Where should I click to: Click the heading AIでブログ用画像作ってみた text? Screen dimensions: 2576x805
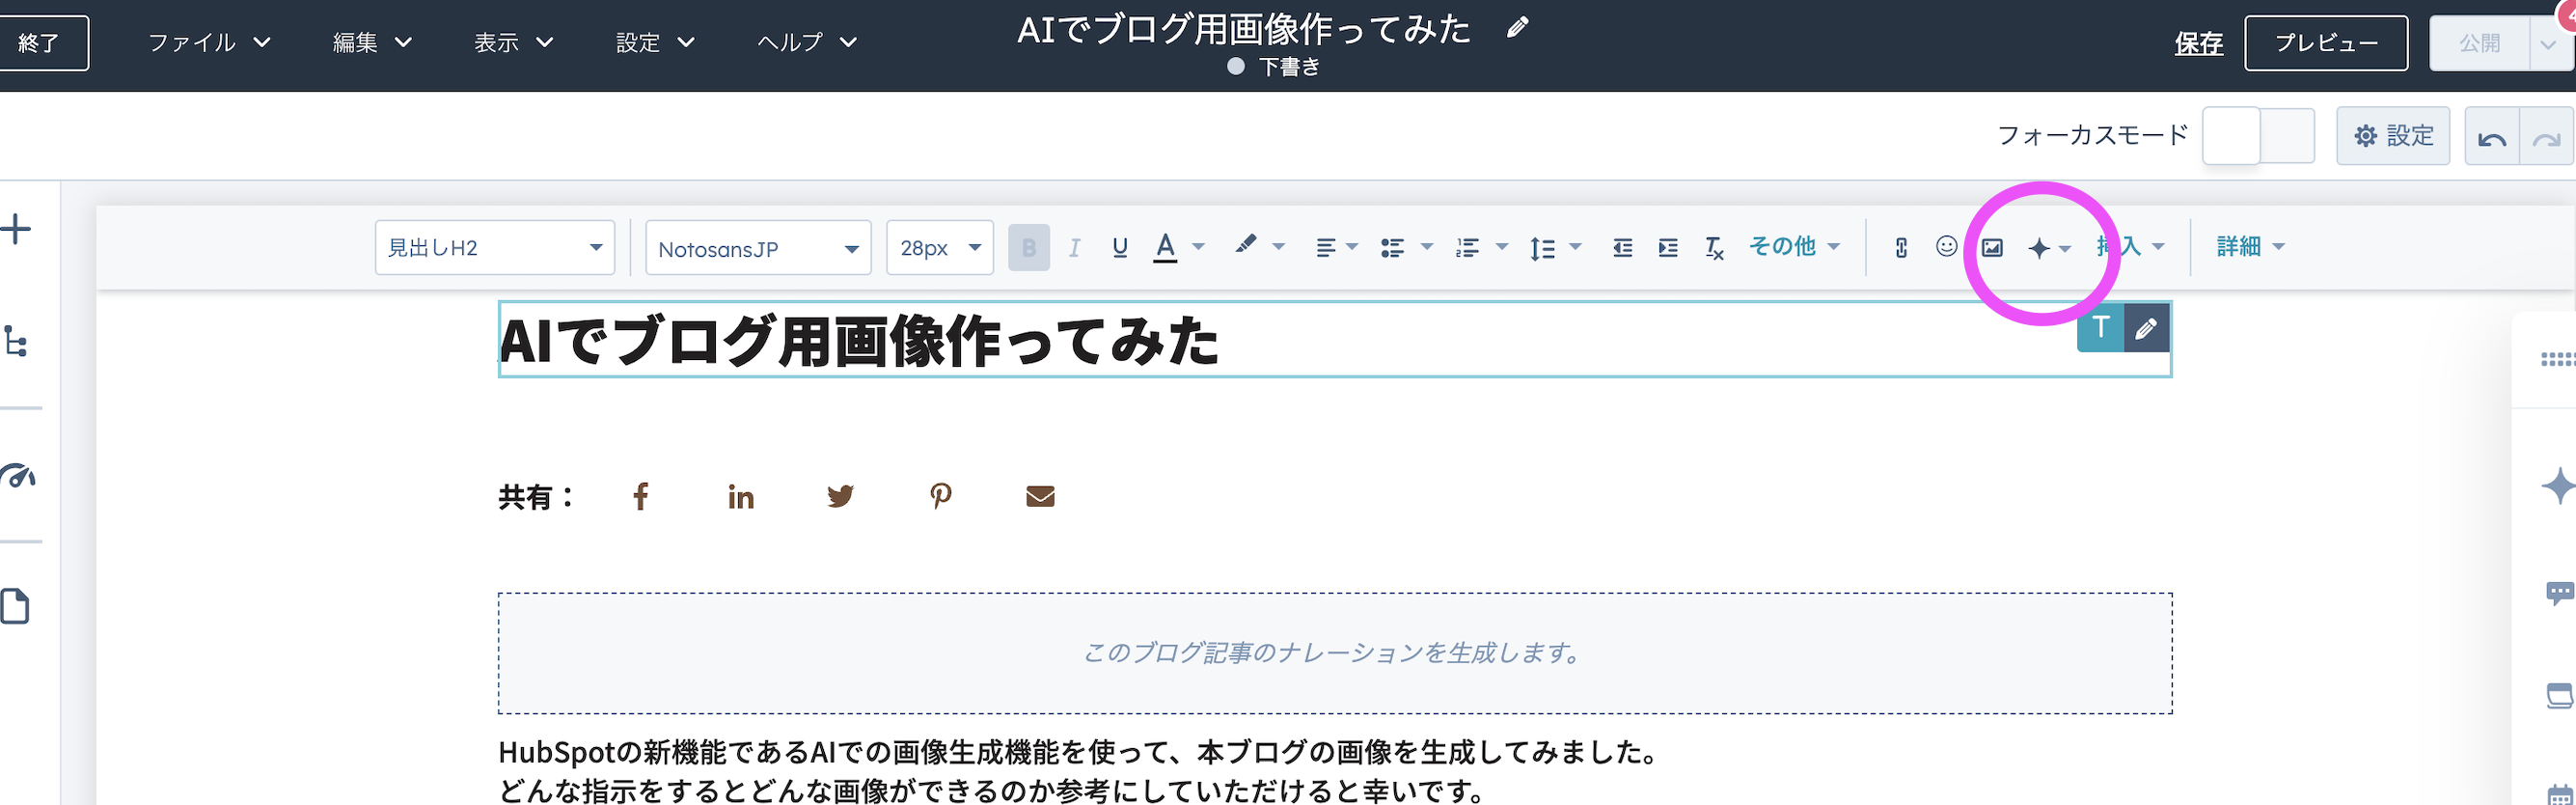coord(858,340)
